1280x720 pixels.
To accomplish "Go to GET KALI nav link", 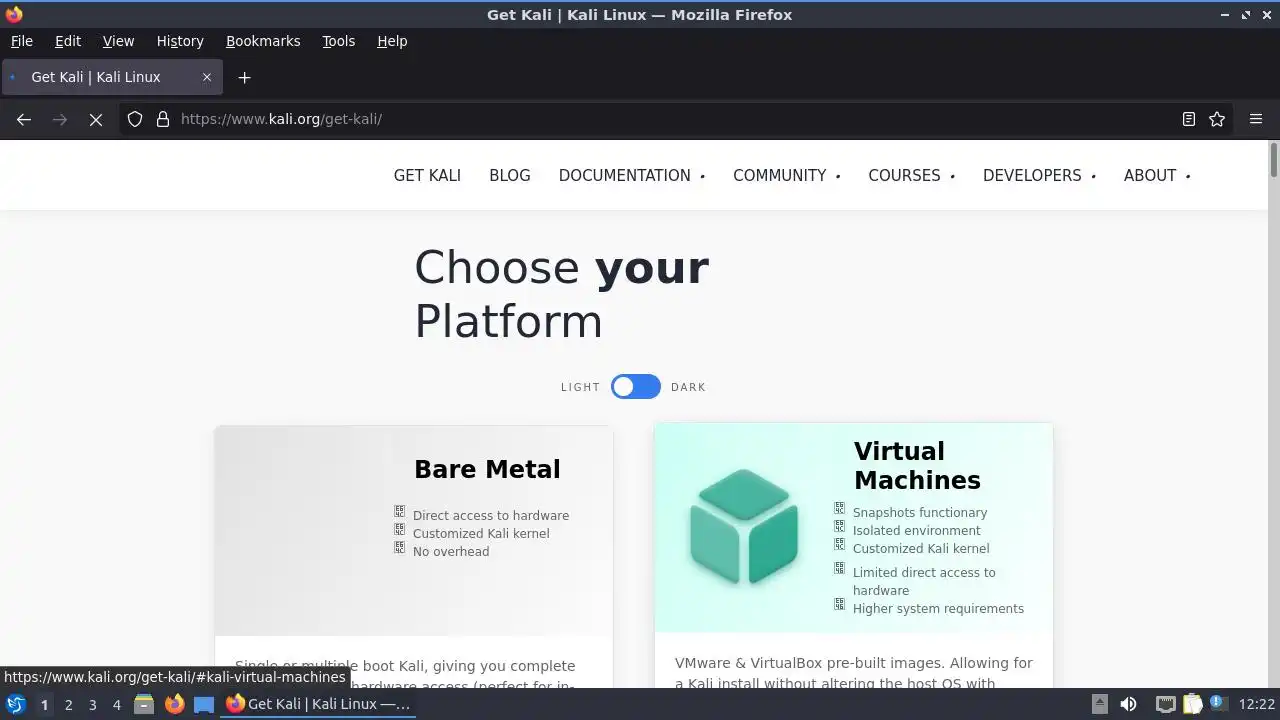I will click(427, 175).
